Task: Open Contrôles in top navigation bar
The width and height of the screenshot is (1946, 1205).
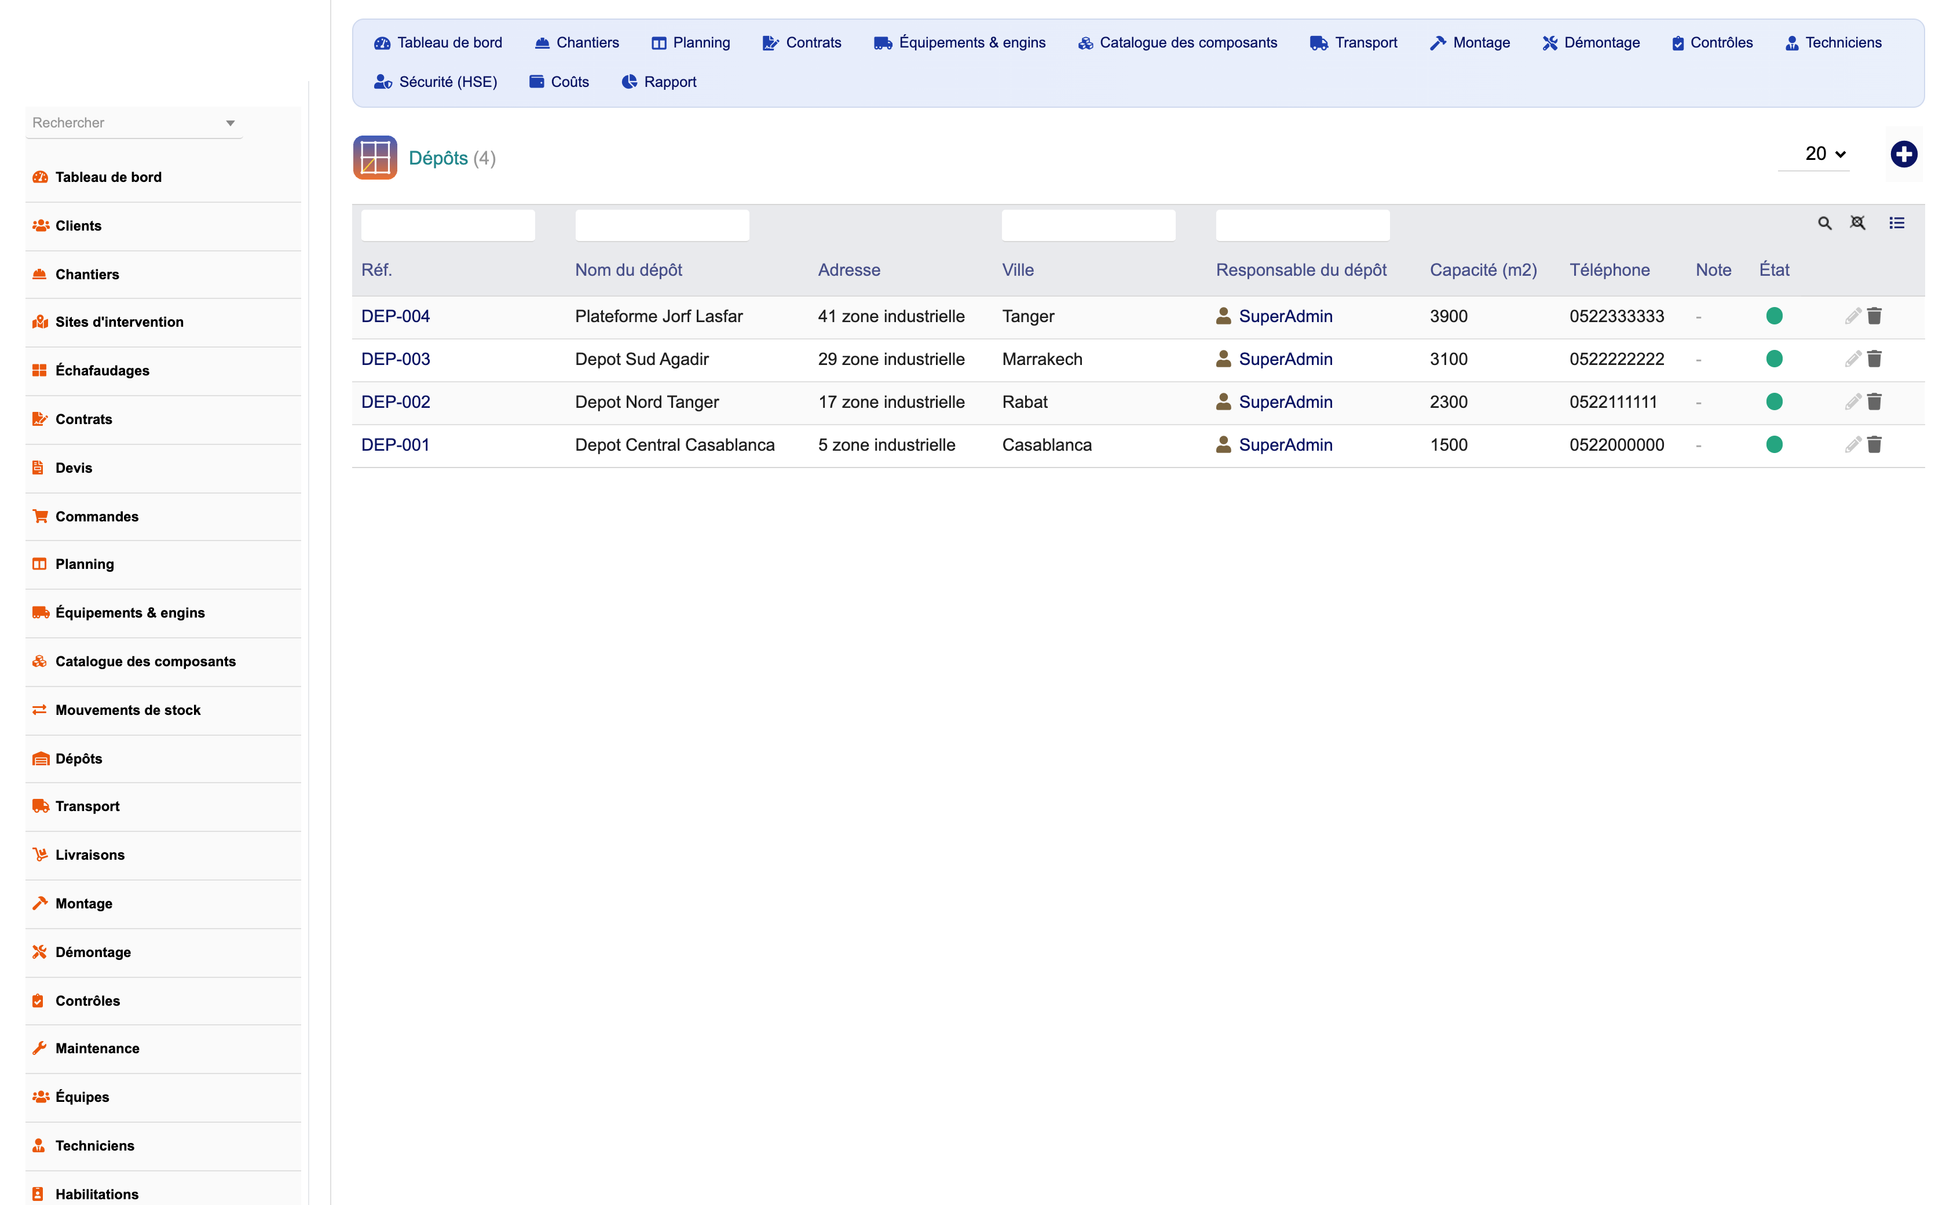Action: click(x=1712, y=43)
